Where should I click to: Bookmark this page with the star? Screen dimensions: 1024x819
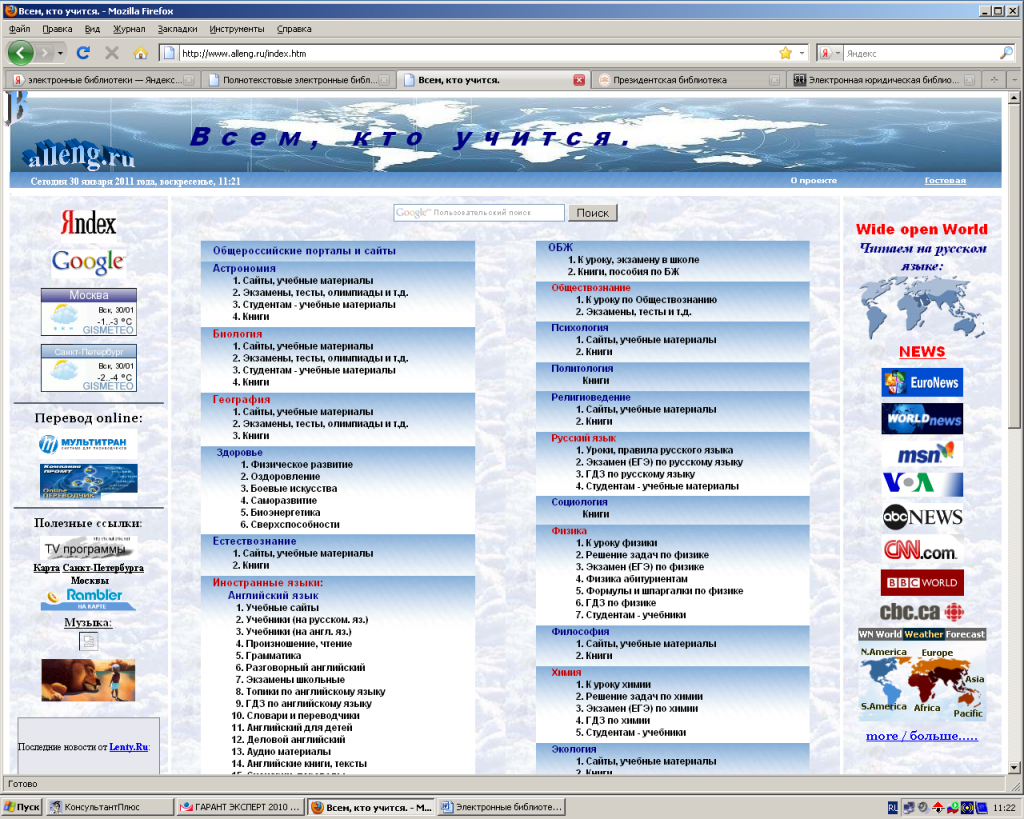[785, 53]
